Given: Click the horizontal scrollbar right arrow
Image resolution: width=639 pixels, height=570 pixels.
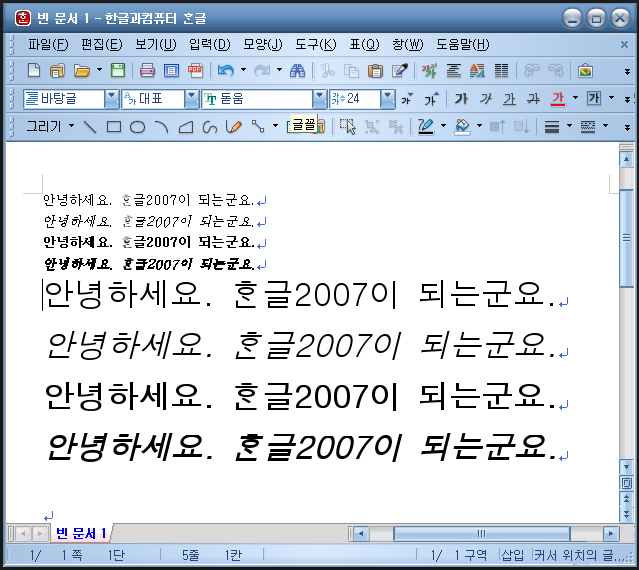Looking at the screenshot, I should tap(610, 533).
